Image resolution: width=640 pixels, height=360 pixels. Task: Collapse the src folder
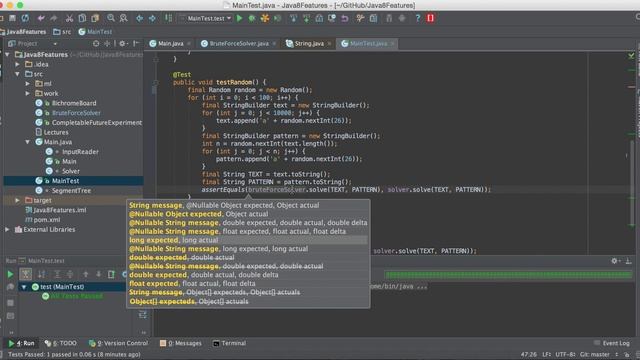tap(18, 74)
